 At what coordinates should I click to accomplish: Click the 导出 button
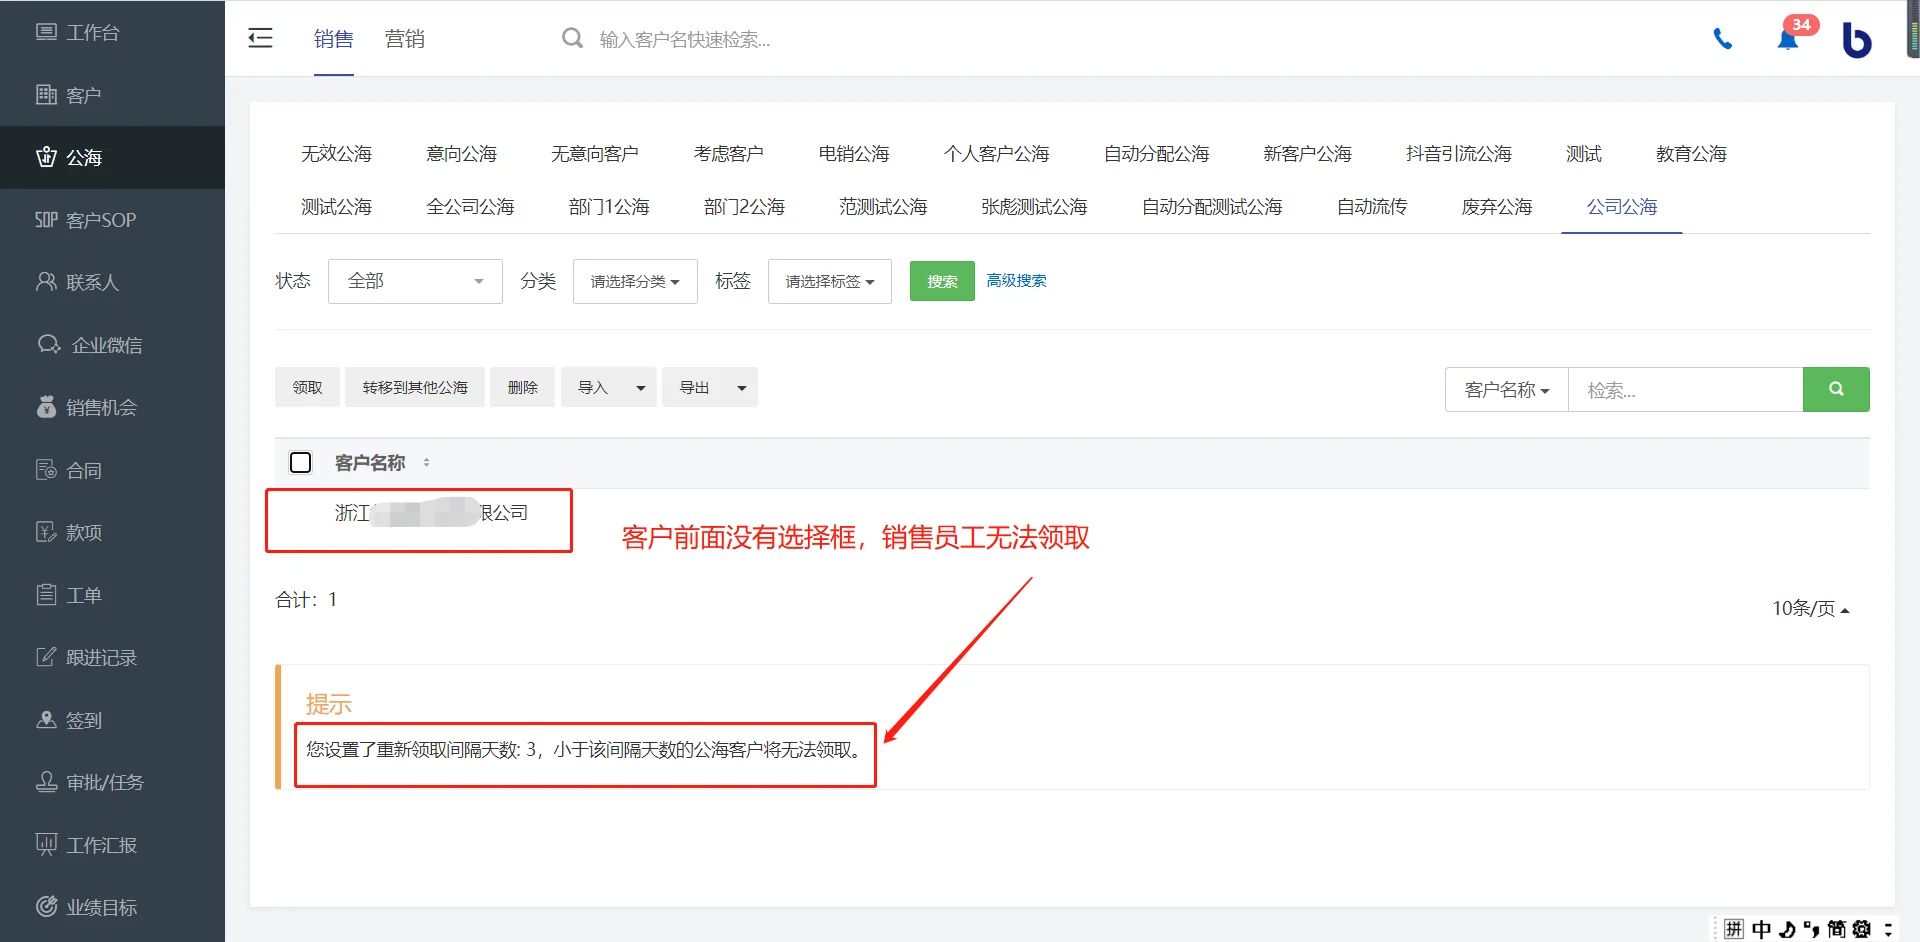coord(694,387)
